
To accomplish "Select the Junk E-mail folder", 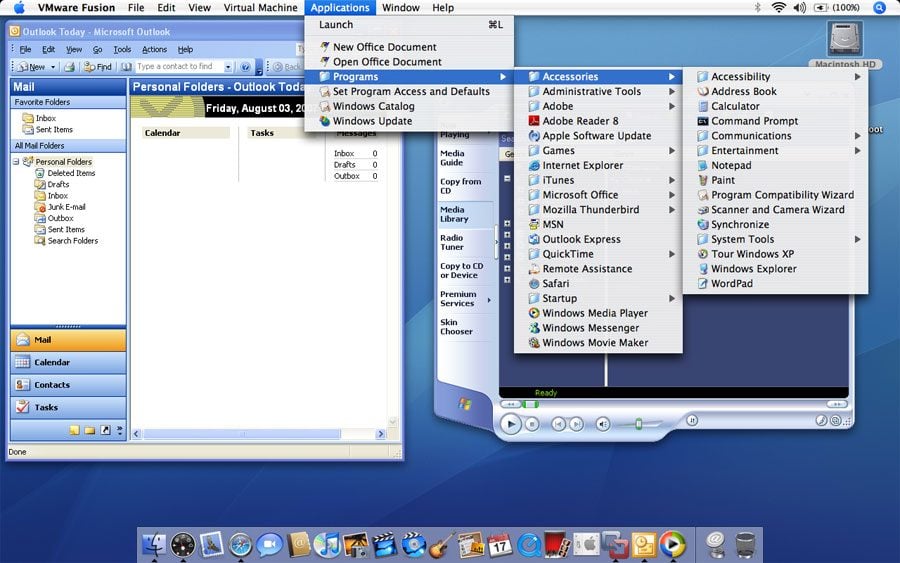I will [67, 207].
